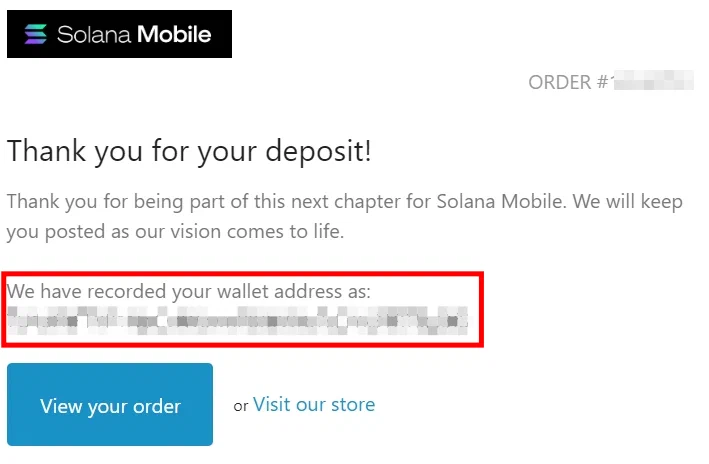The width and height of the screenshot is (709, 464).
Task: Click 'We have recorded your wallet address as:'
Action: [189, 292]
